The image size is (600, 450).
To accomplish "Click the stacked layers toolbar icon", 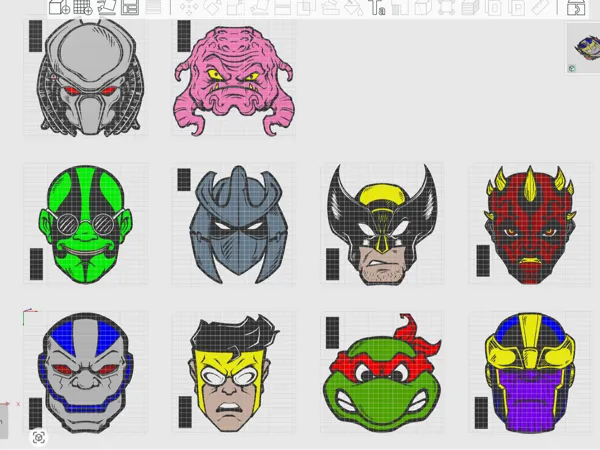I will [470, 7].
